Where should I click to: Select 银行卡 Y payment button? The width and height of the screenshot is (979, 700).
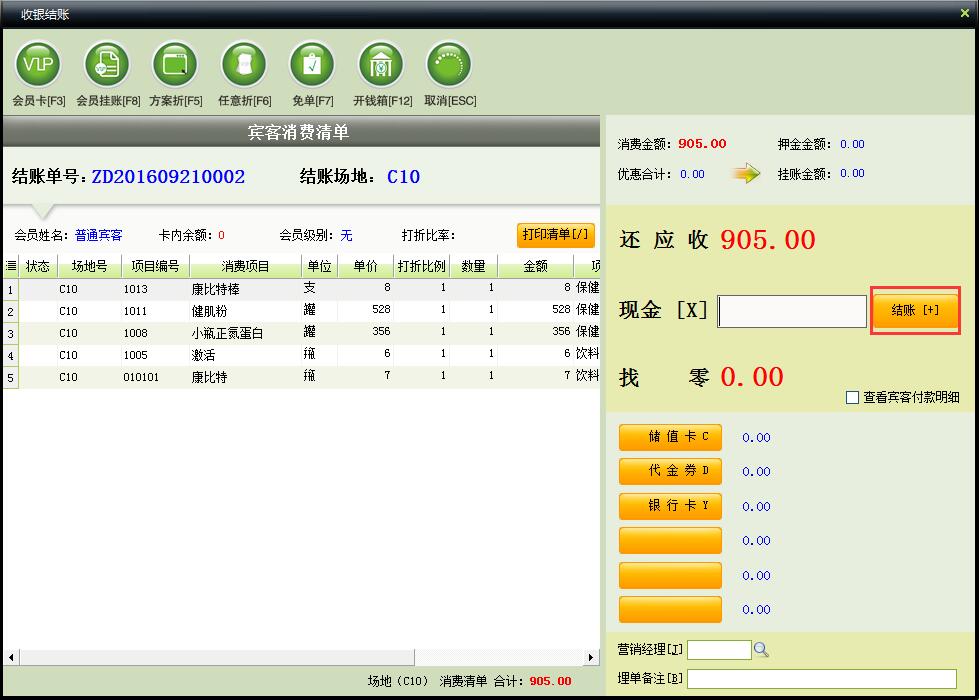(671, 506)
